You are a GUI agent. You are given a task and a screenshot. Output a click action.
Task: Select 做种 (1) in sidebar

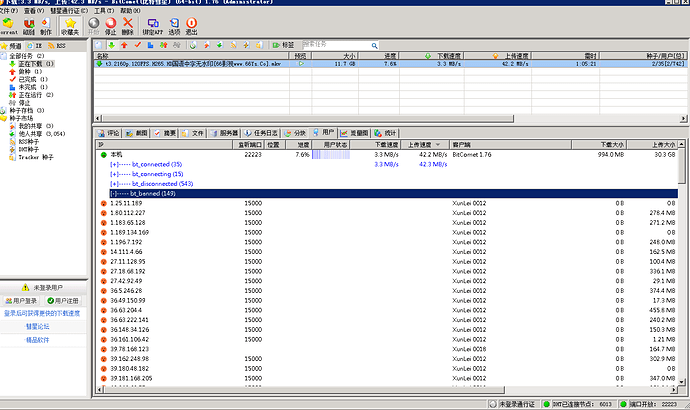(x=26, y=72)
